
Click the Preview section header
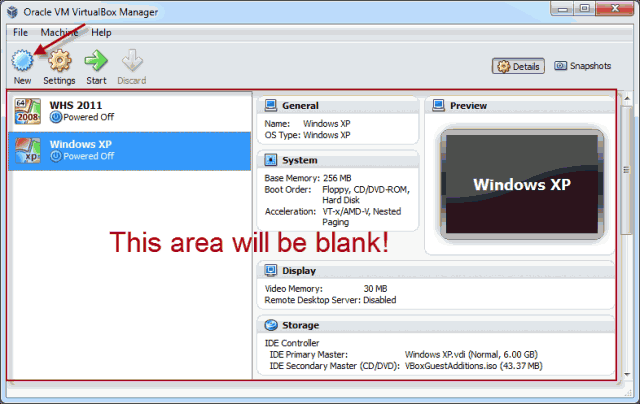click(520, 106)
